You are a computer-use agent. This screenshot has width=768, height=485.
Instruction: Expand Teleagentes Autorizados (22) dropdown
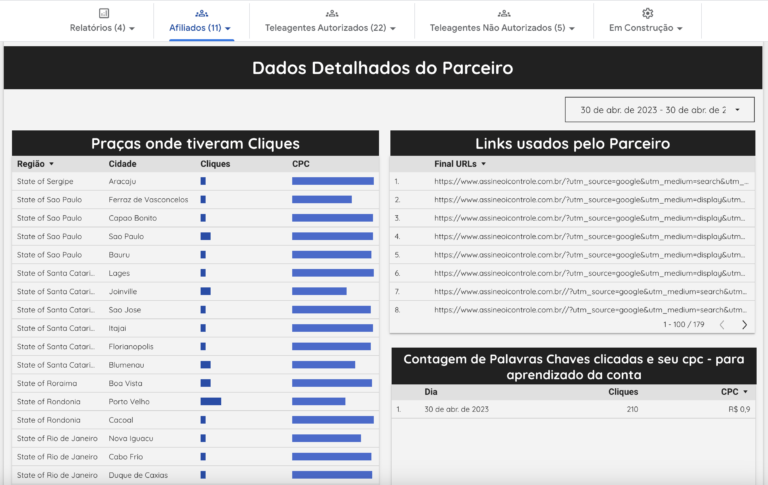click(330, 28)
